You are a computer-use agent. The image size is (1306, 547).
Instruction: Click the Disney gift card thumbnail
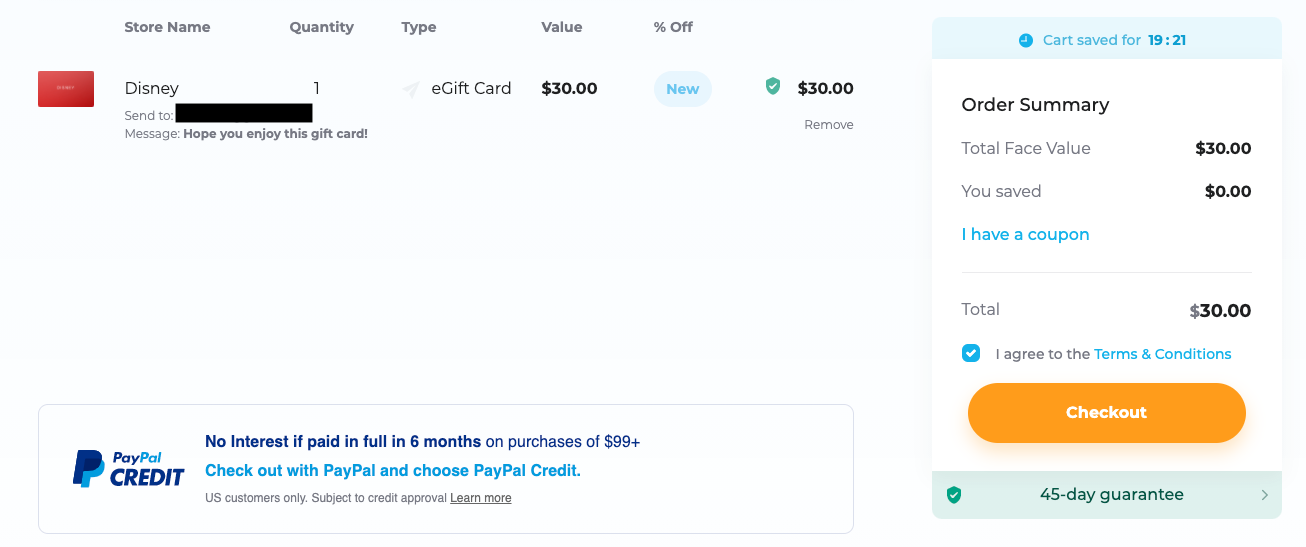click(66, 89)
